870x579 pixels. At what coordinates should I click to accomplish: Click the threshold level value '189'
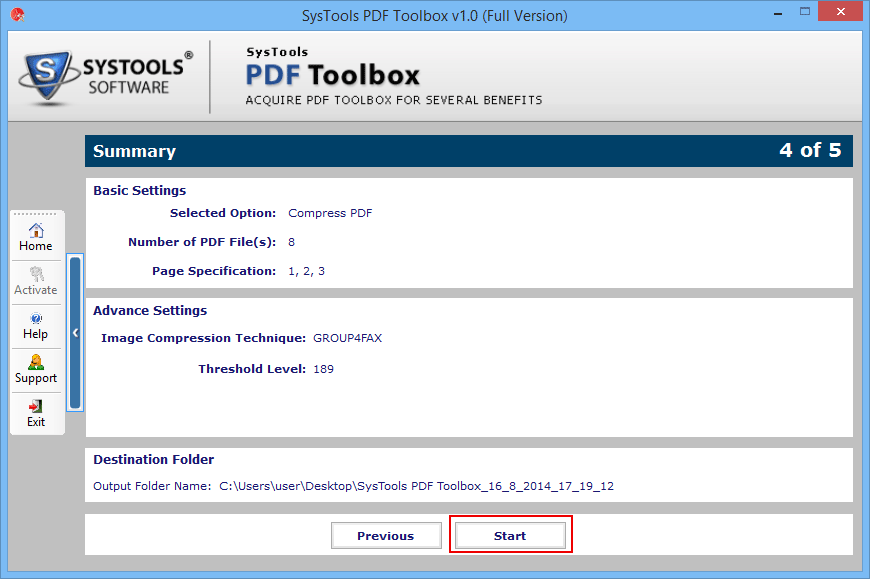(x=323, y=369)
